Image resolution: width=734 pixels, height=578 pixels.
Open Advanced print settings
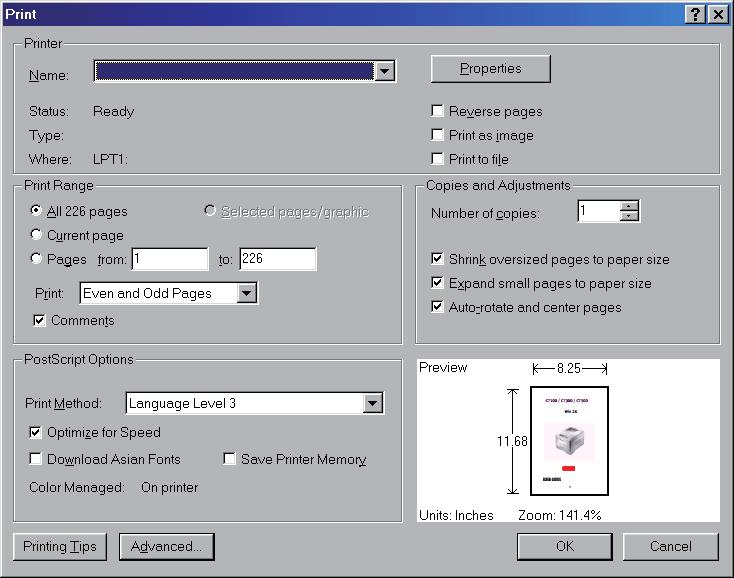(167, 547)
